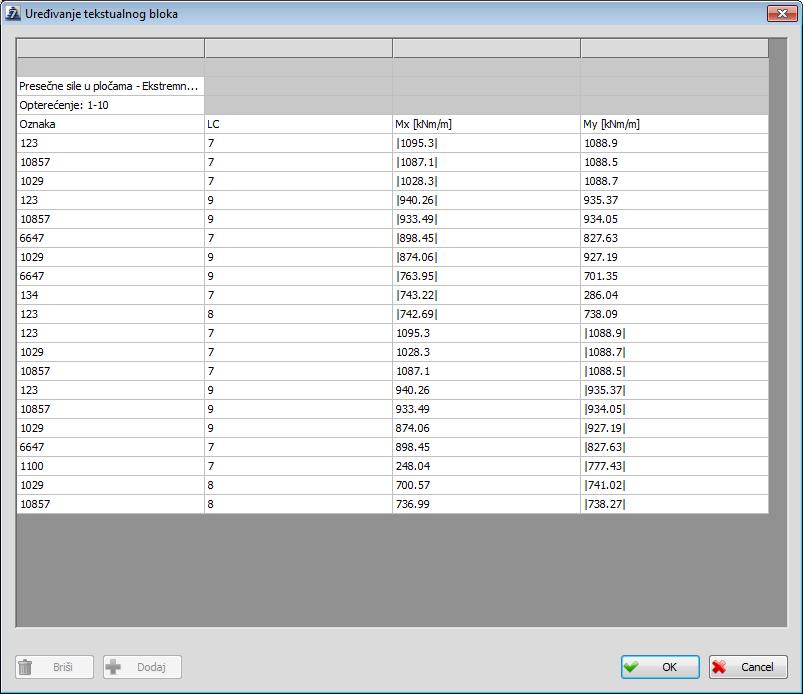803x694 pixels.
Task: Select the |898.45| cell in the Mx column
Action: [487, 238]
